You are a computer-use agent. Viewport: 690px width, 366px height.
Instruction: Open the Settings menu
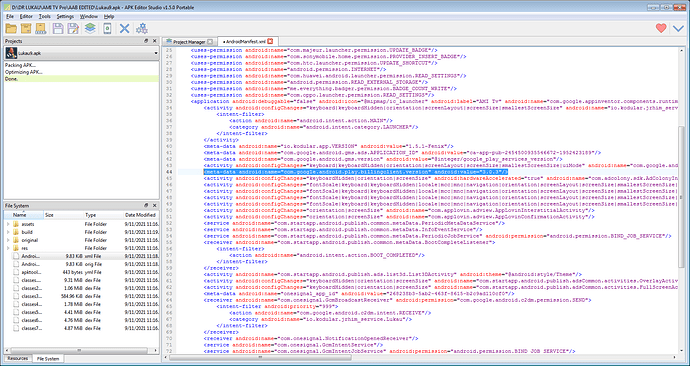click(65, 16)
